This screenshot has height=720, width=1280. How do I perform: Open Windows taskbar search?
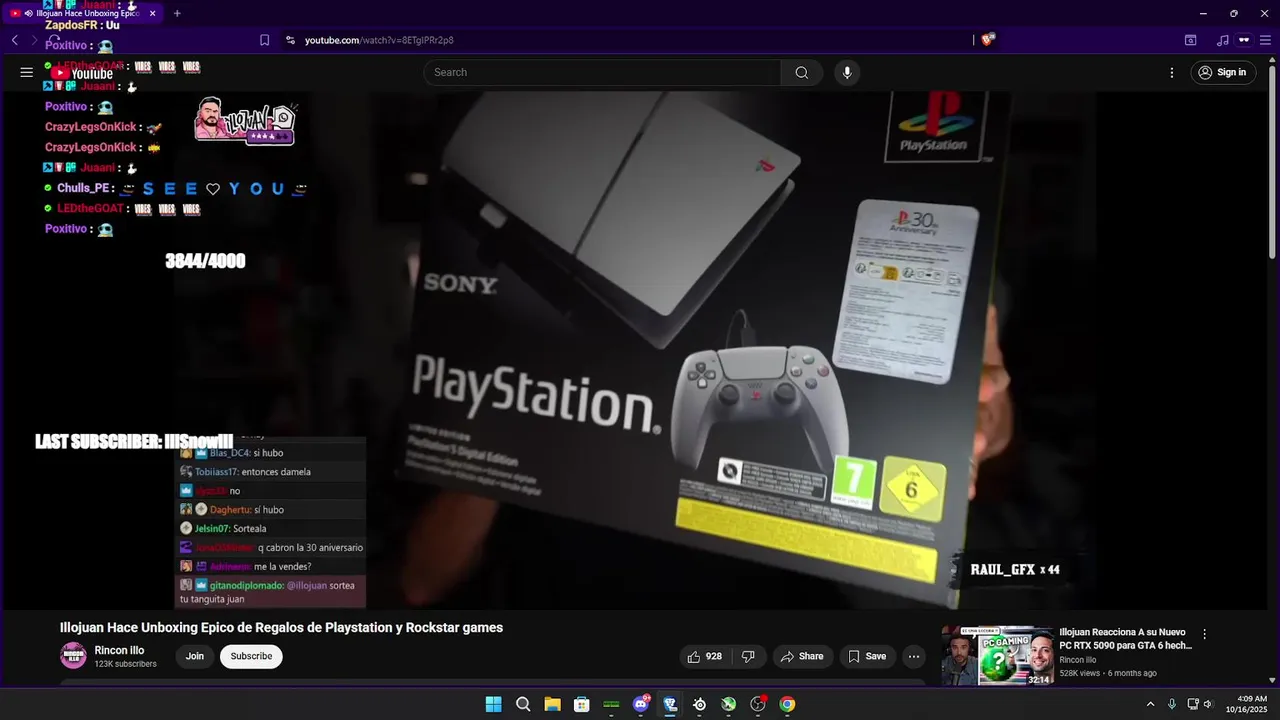click(x=523, y=704)
